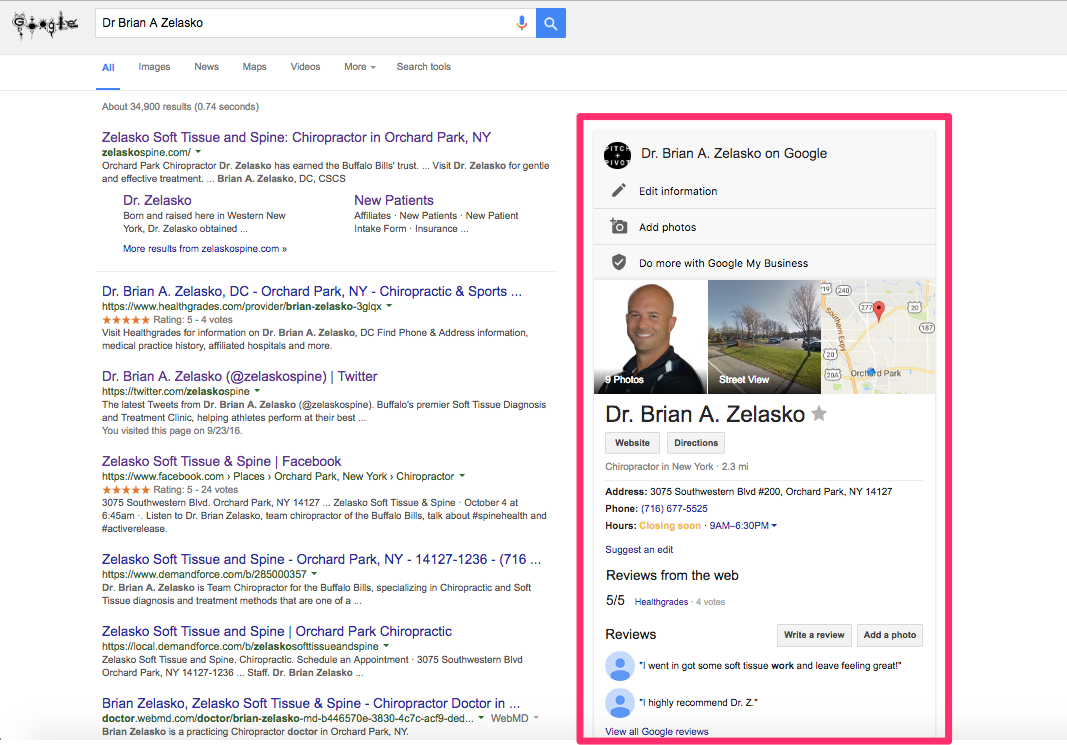Viewport: 1067px width, 745px height.
Task: Click the Pitch + Pivot profile avatar
Action: 617,154
